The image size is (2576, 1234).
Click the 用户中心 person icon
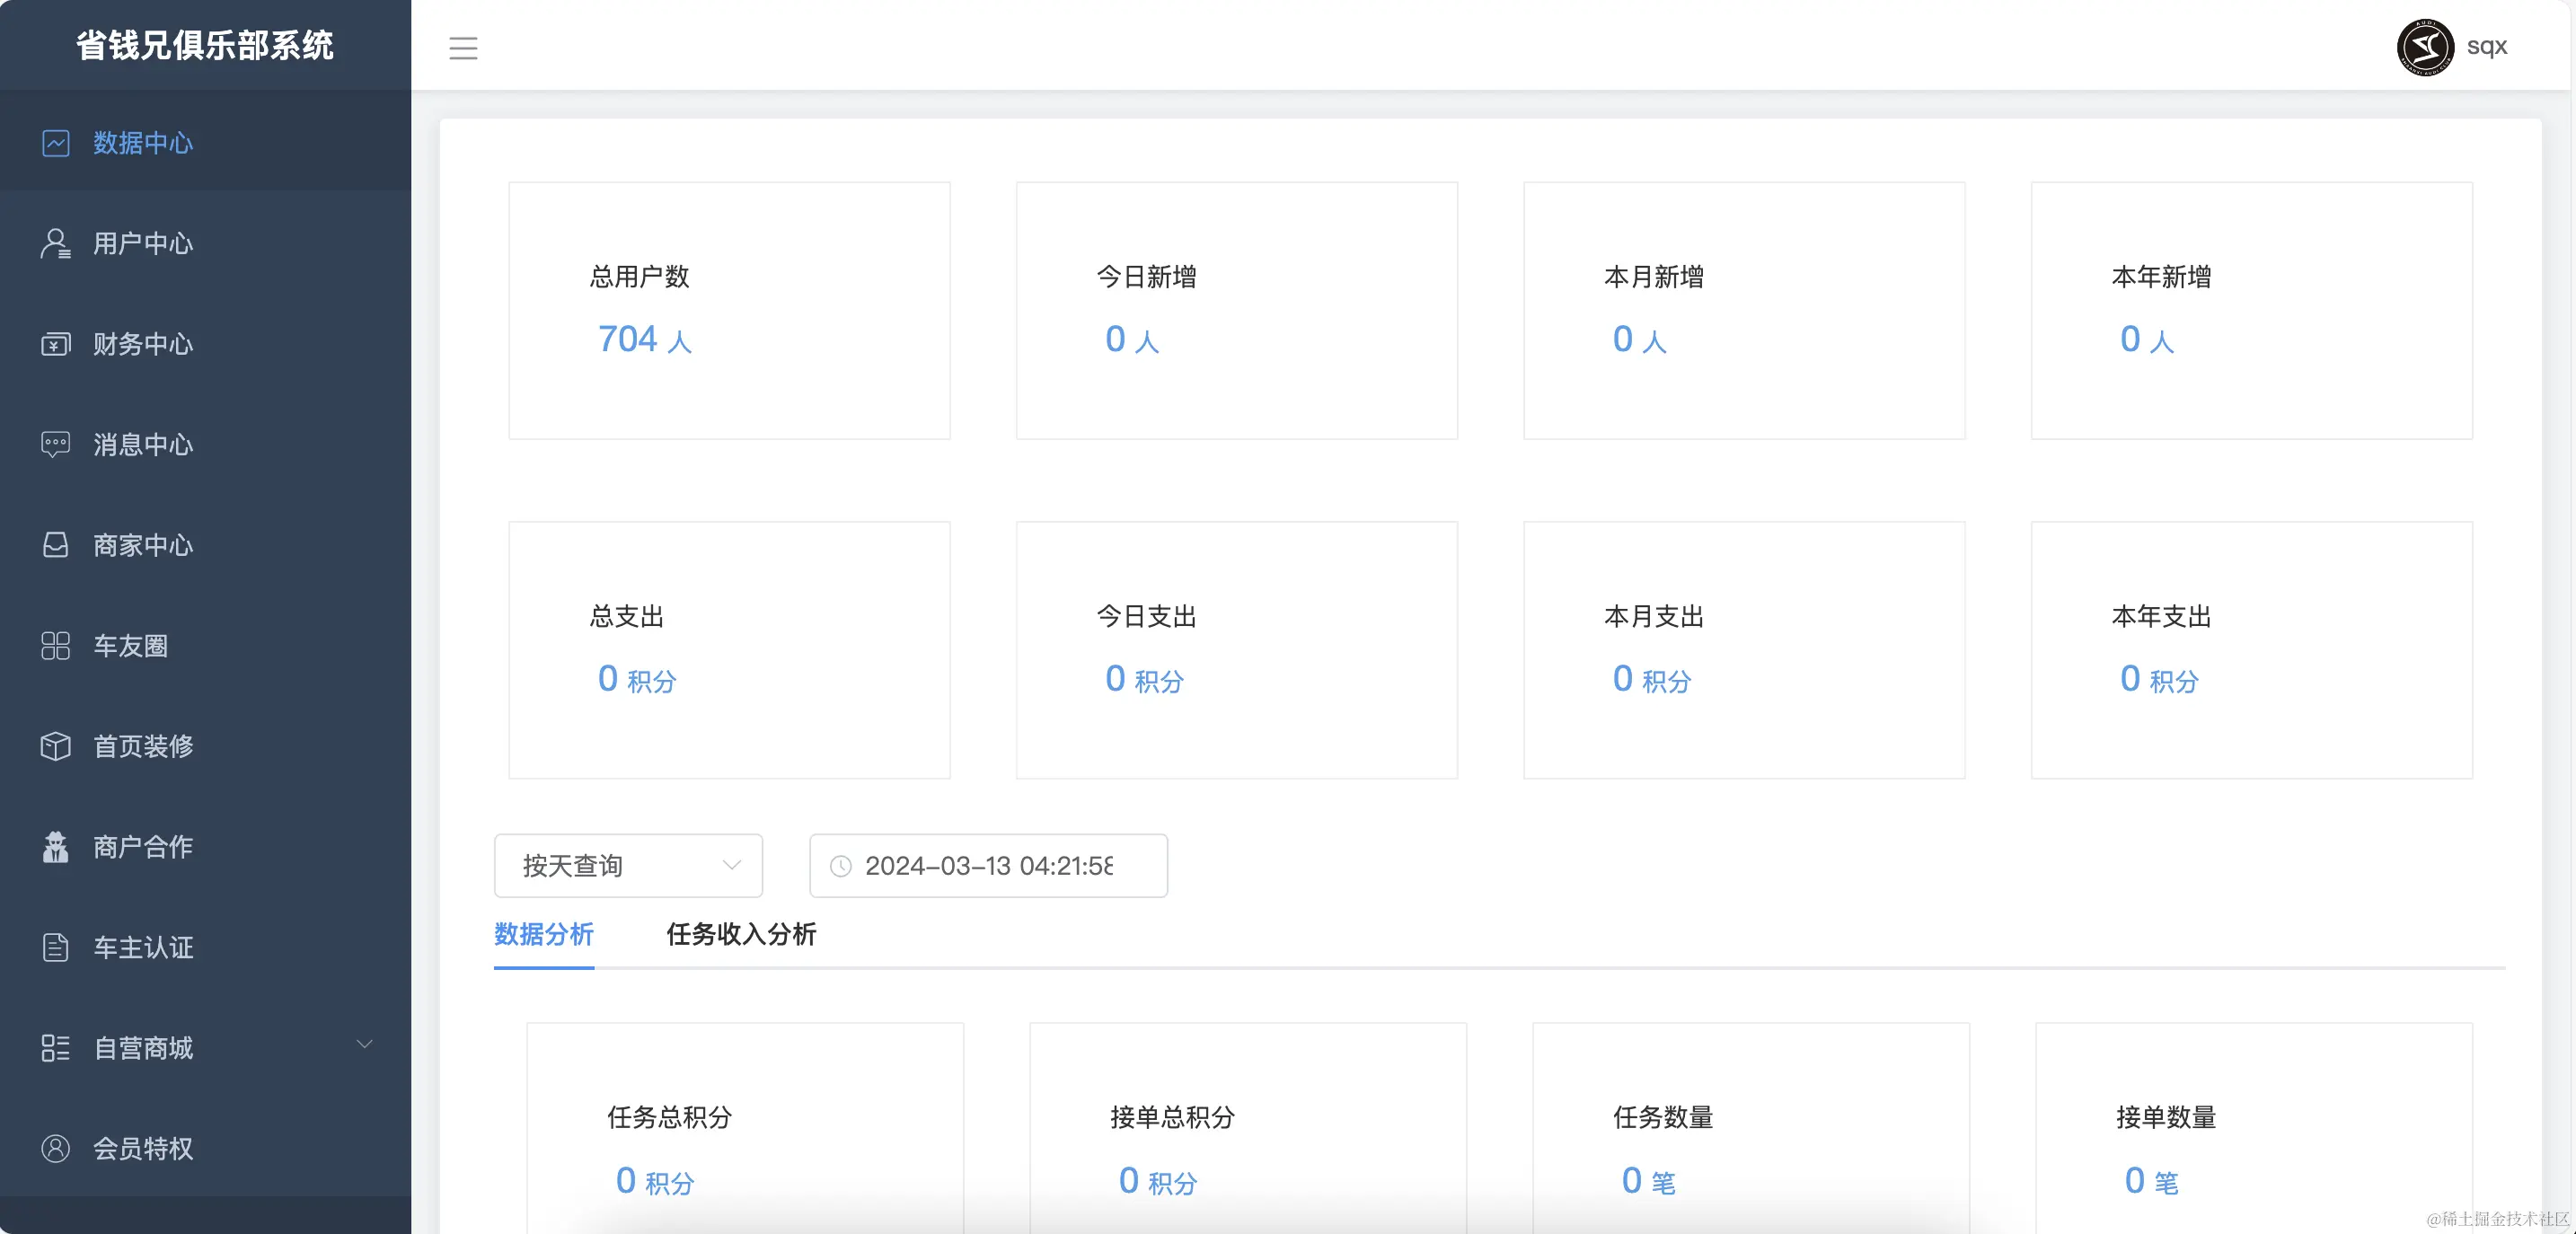pos(56,243)
